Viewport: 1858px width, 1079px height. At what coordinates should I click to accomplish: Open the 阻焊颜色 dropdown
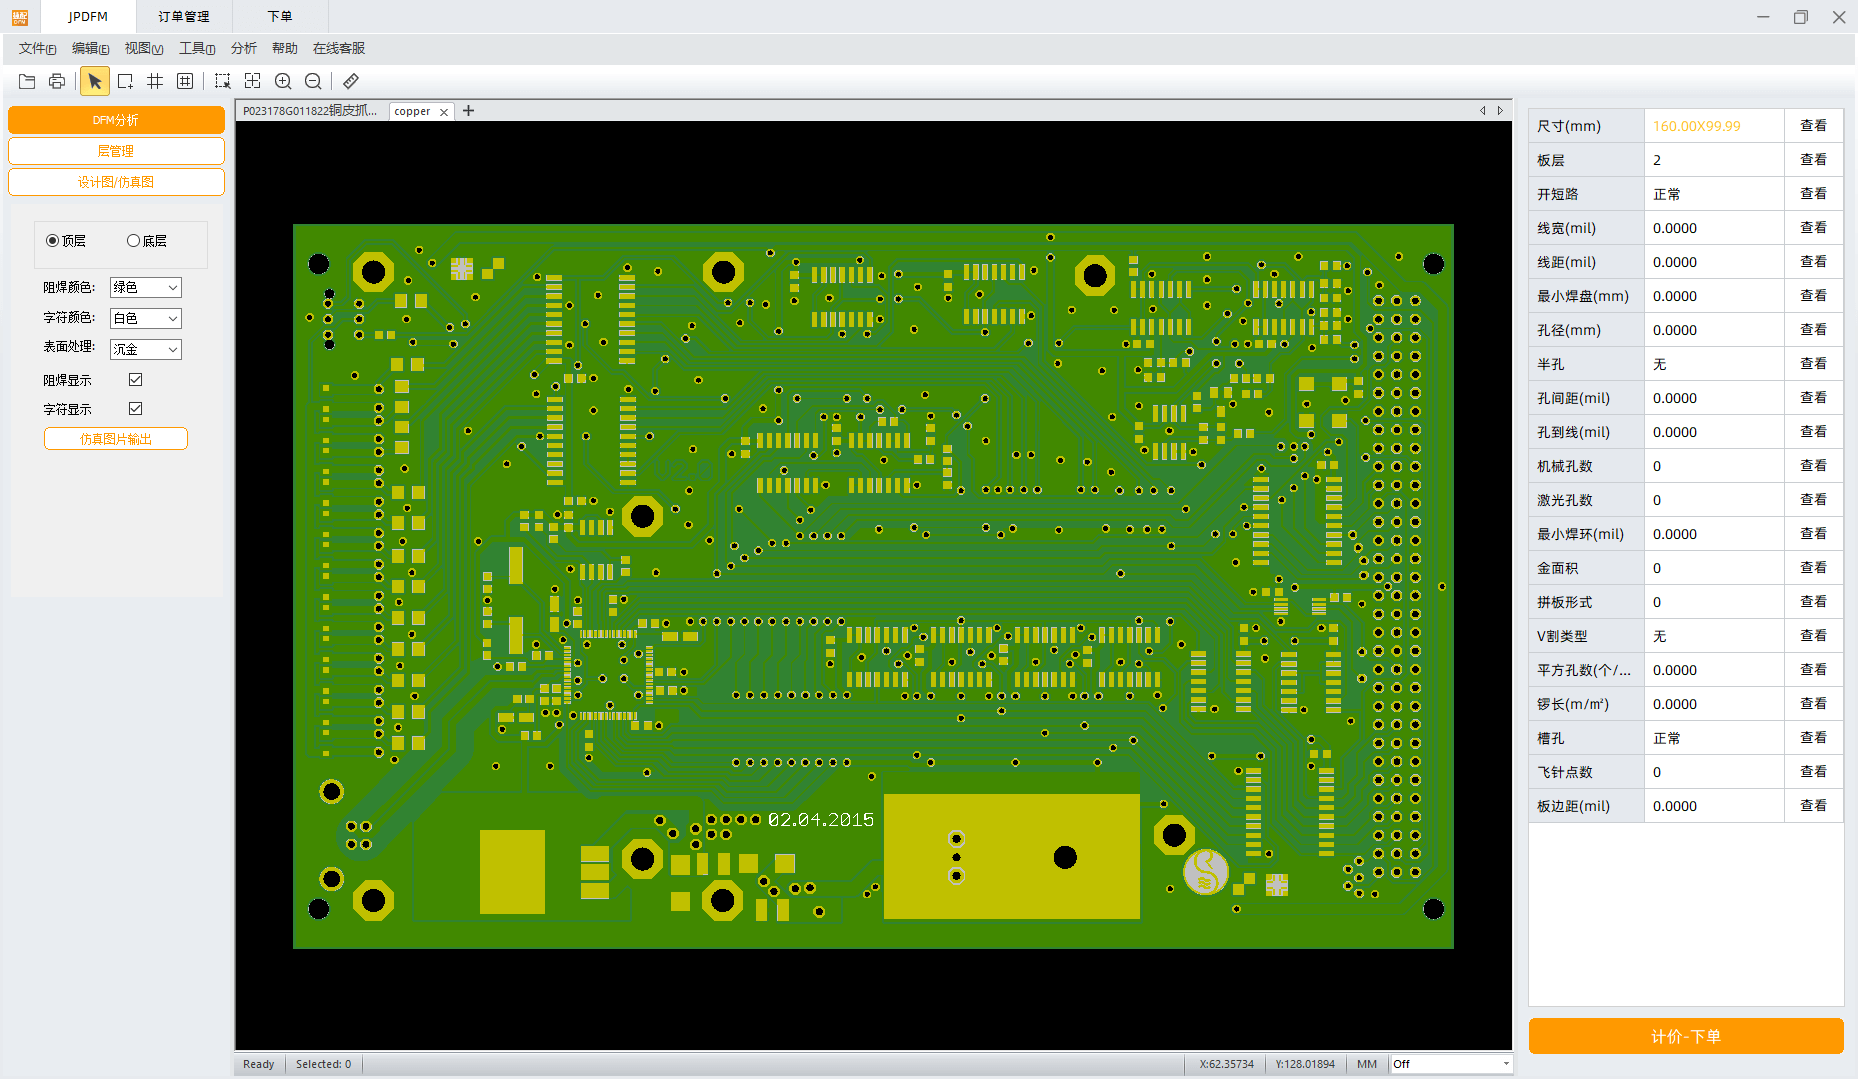pos(145,288)
